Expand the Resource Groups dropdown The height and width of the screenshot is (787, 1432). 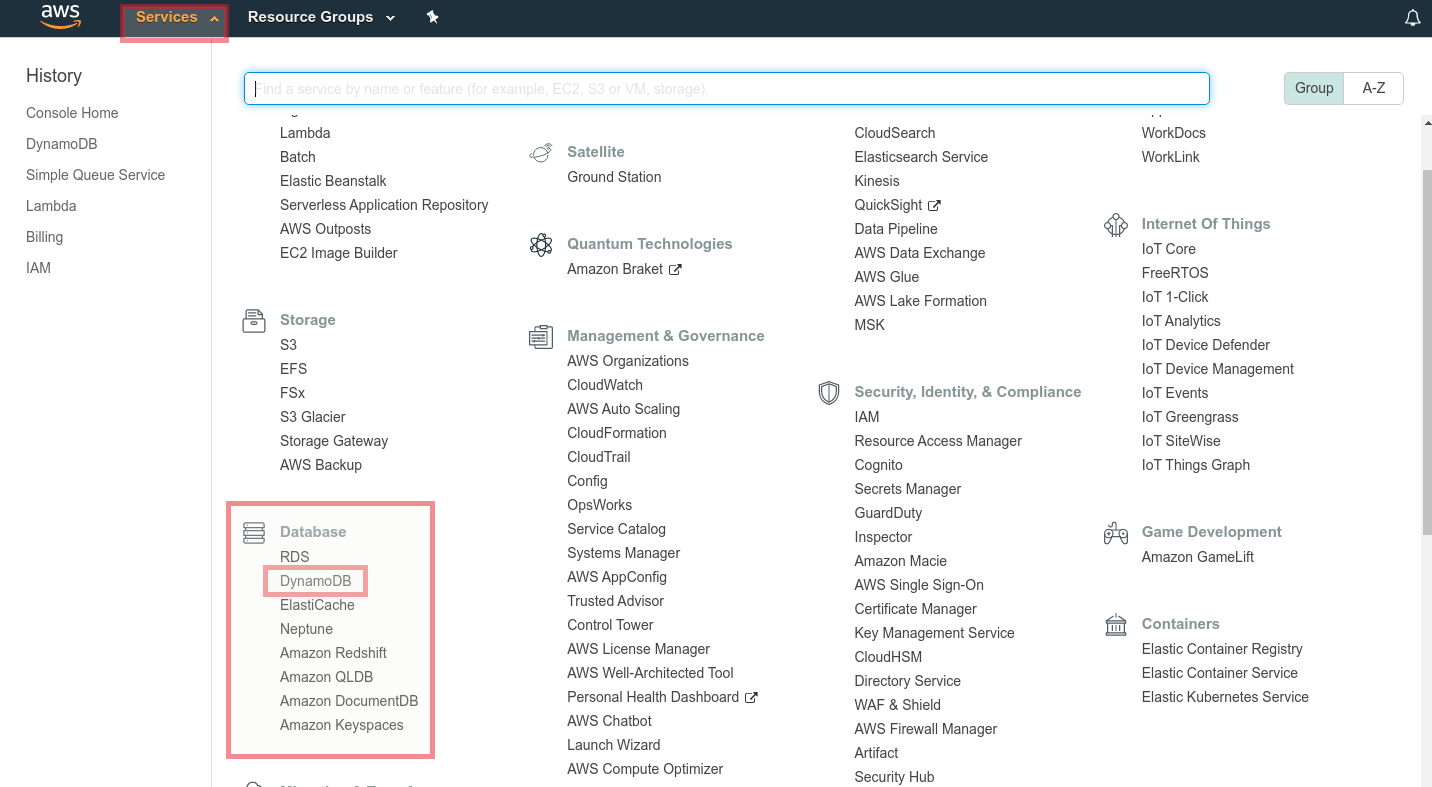click(320, 18)
